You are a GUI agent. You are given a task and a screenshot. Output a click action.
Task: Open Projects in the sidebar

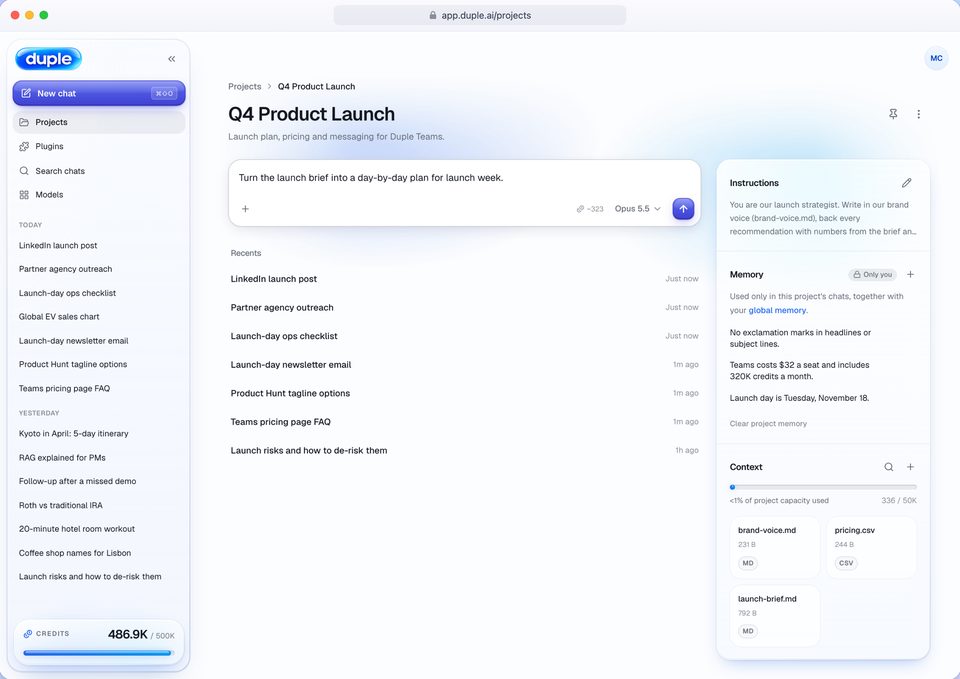[99, 122]
